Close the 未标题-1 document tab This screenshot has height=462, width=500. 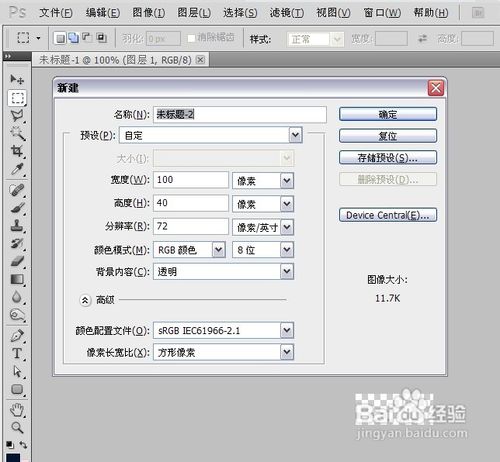[200, 60]
